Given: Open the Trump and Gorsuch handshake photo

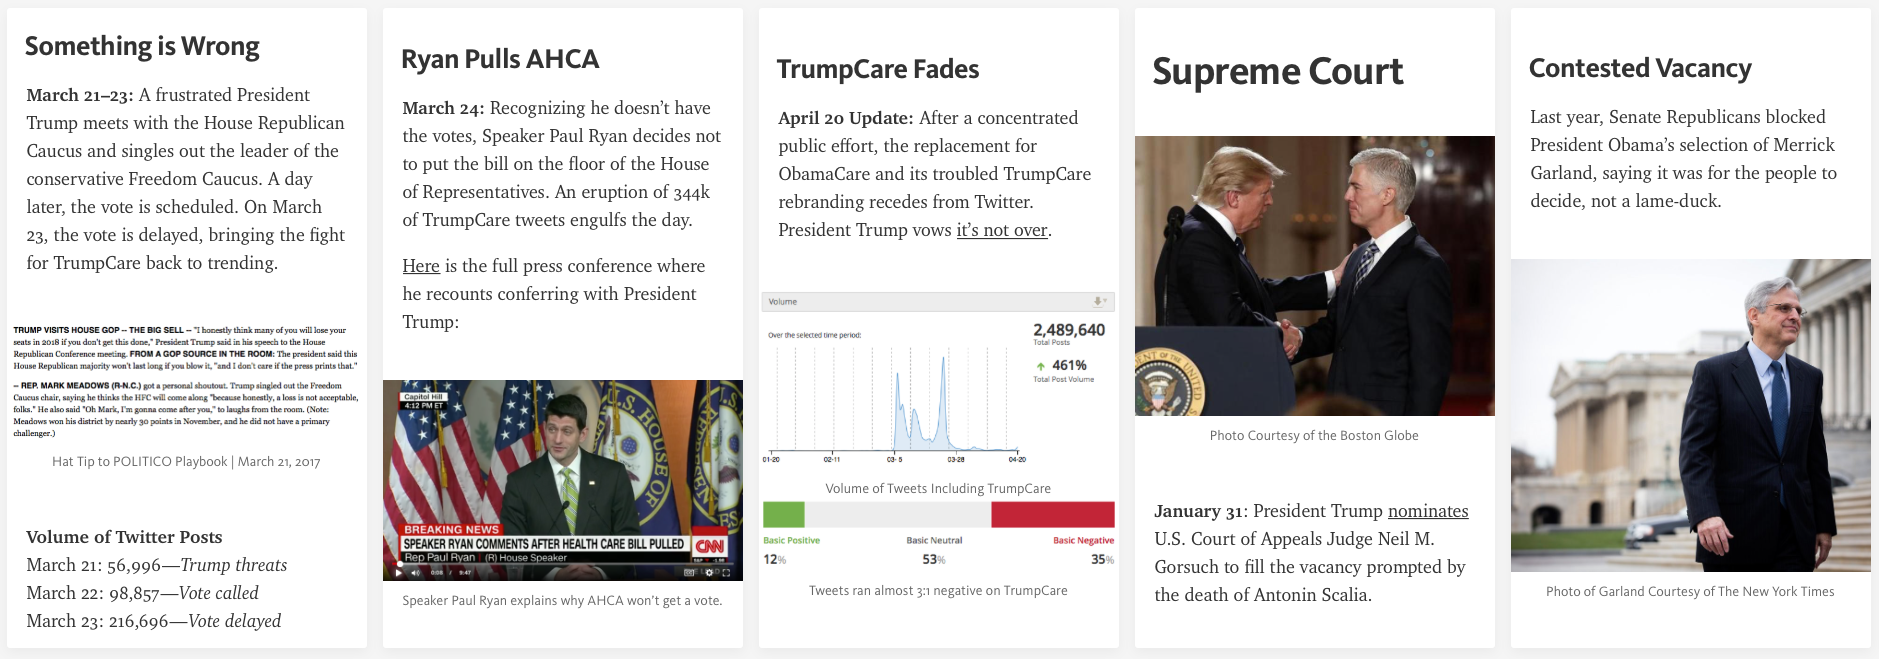Looking at the screenshot, I should pyautogui.click(x=1314, y=276).
